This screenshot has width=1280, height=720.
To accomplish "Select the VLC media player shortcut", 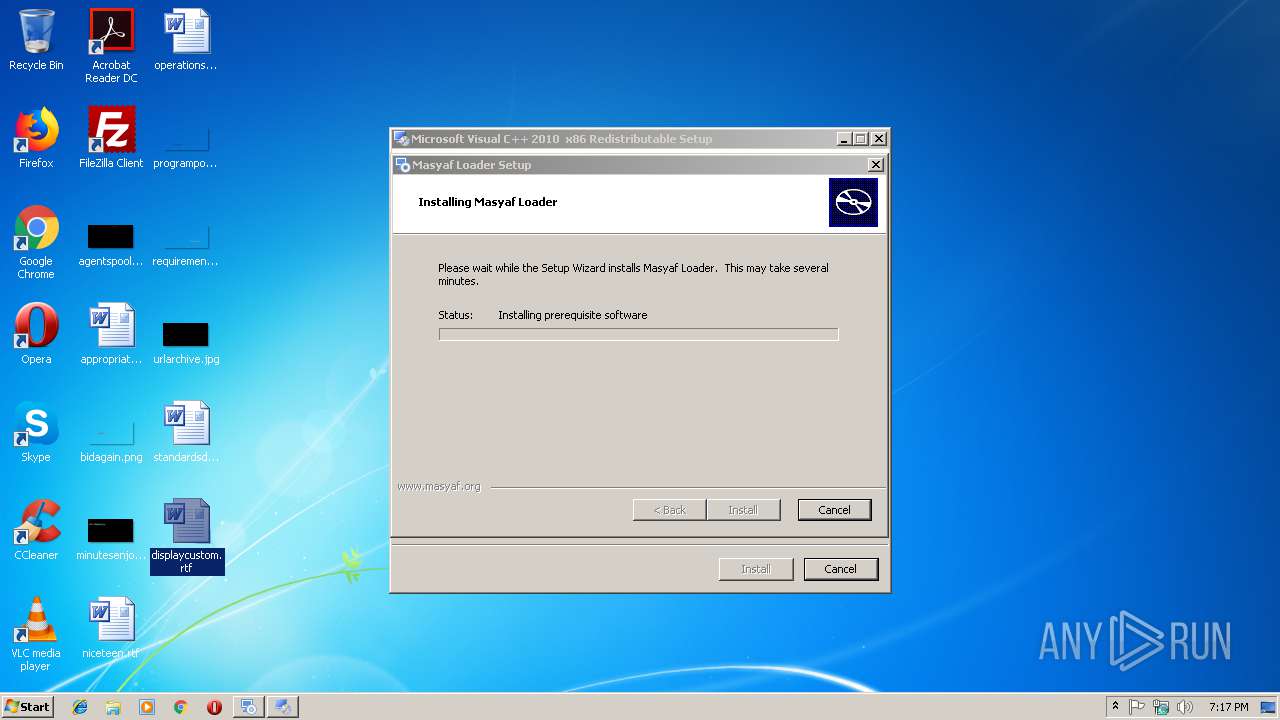I will pos(36,634).
